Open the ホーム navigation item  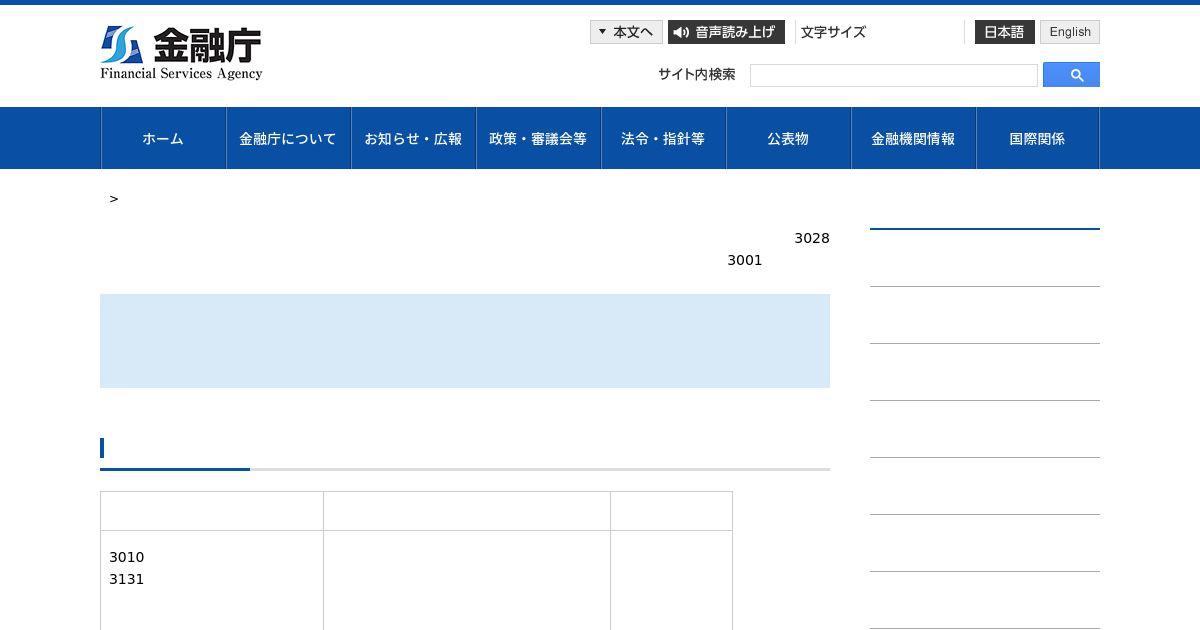(163, 138)
